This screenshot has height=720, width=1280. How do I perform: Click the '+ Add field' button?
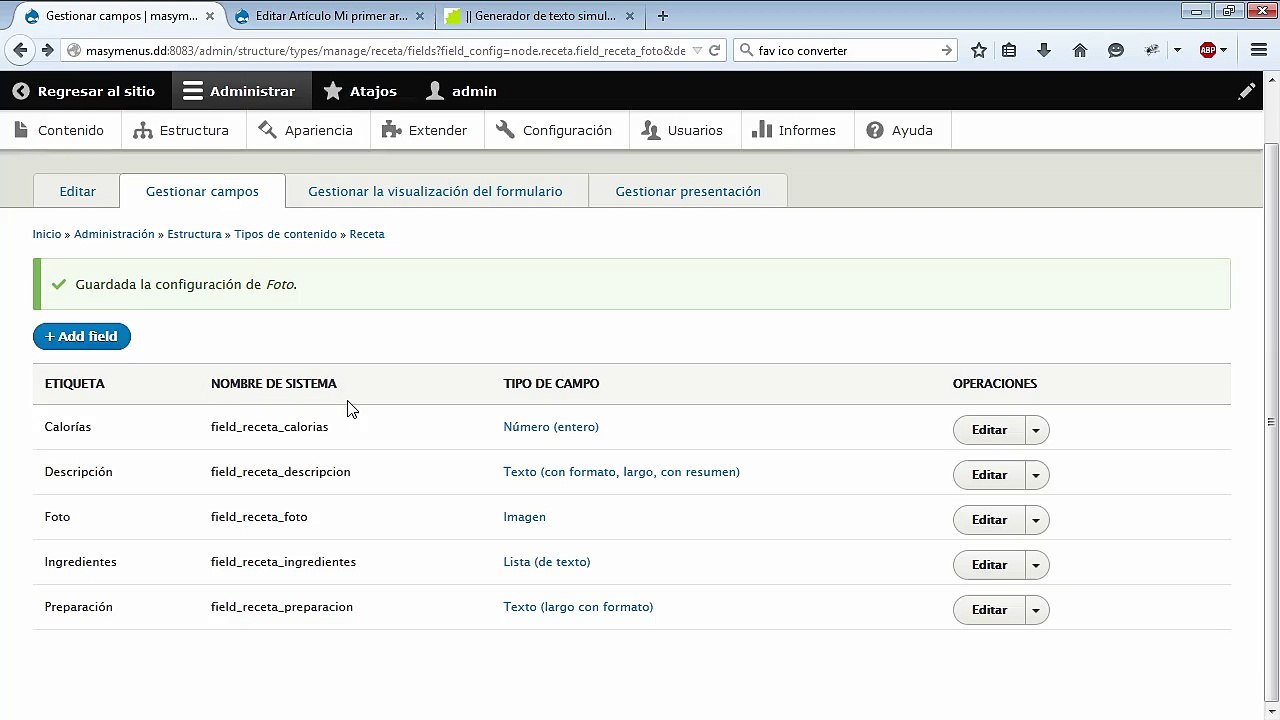(x=82, y=336)
